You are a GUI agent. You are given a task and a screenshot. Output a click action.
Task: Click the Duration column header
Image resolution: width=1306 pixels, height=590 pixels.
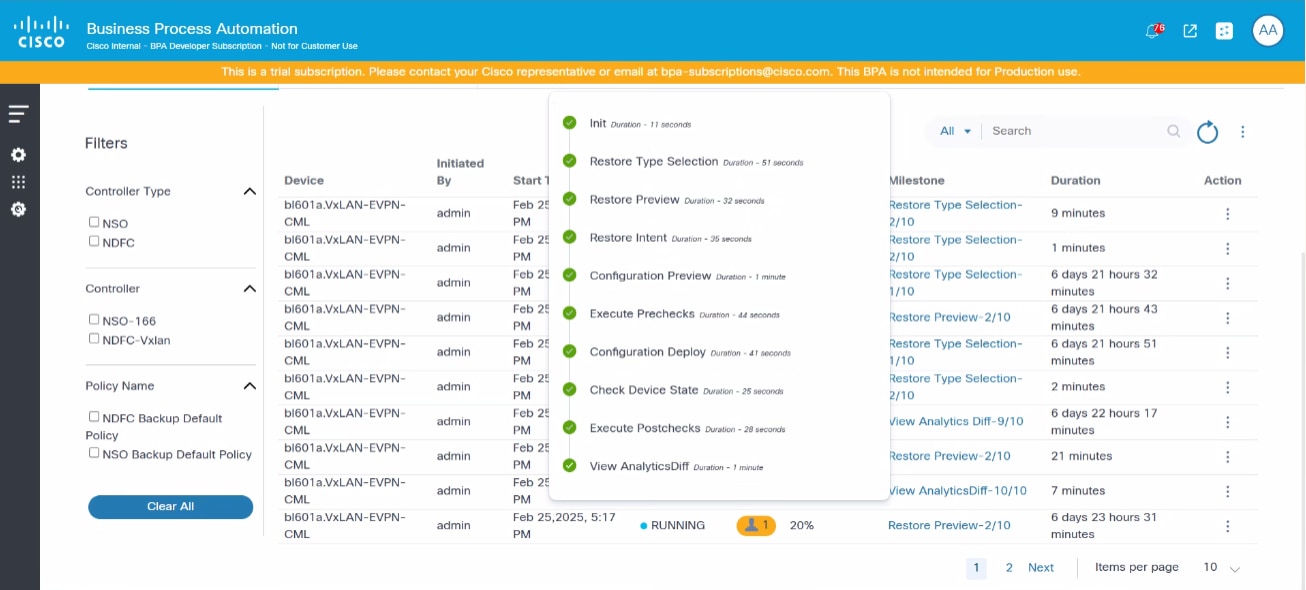[1075, 181]
